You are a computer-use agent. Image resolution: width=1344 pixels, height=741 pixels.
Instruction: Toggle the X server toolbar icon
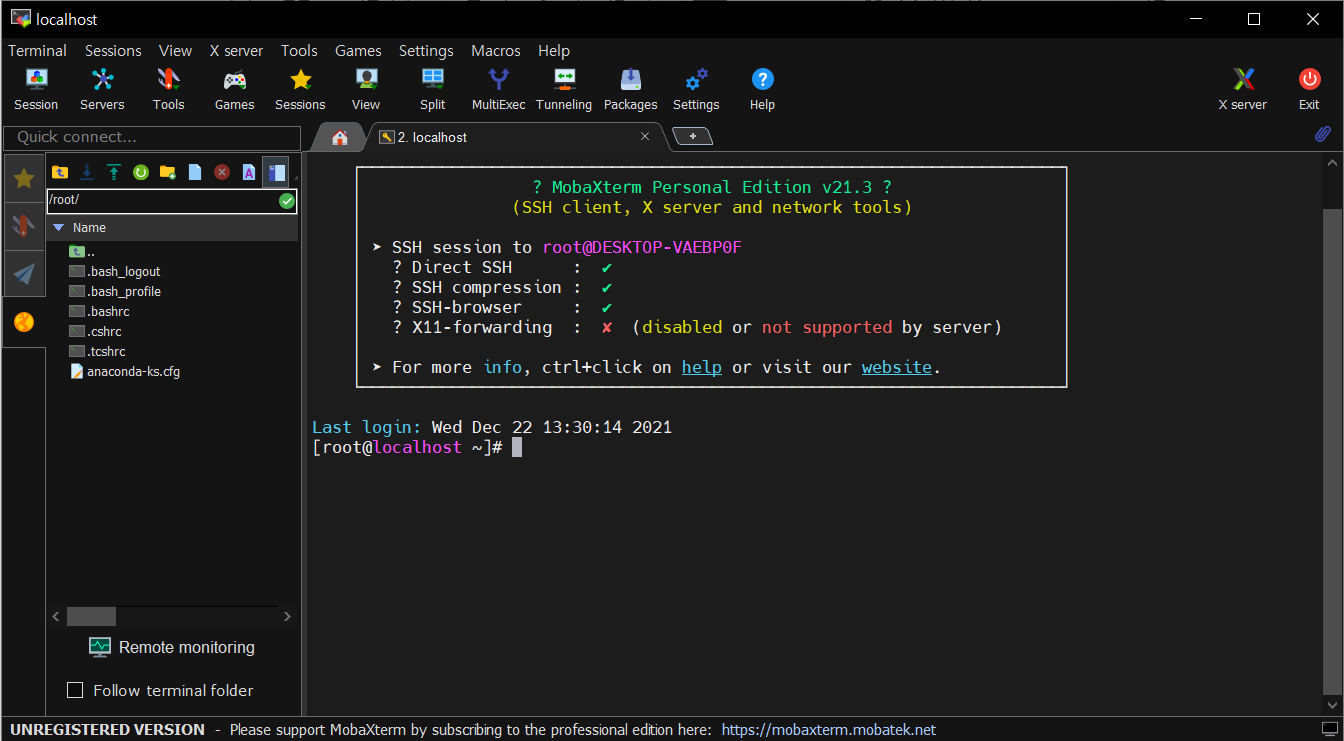(1242, 89)
